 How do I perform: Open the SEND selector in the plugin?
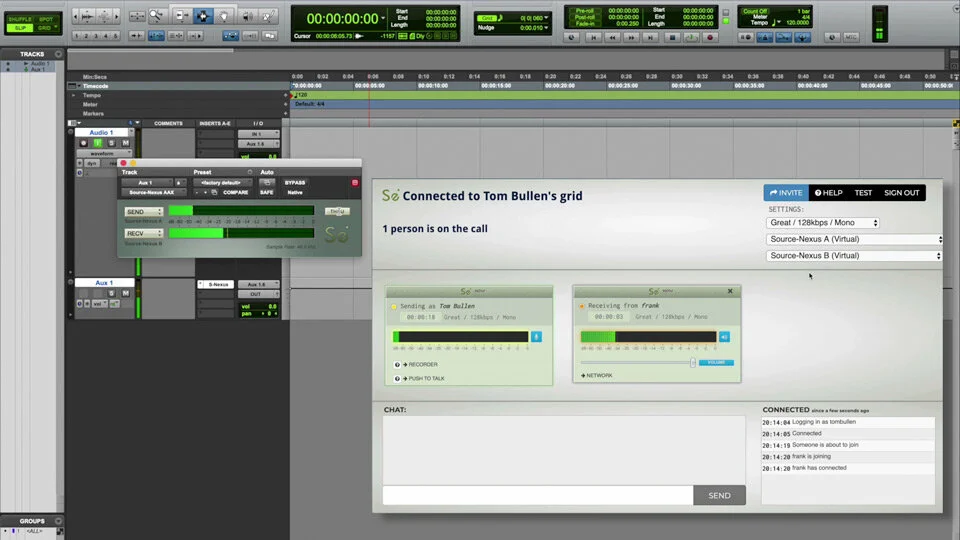[144, 211]
